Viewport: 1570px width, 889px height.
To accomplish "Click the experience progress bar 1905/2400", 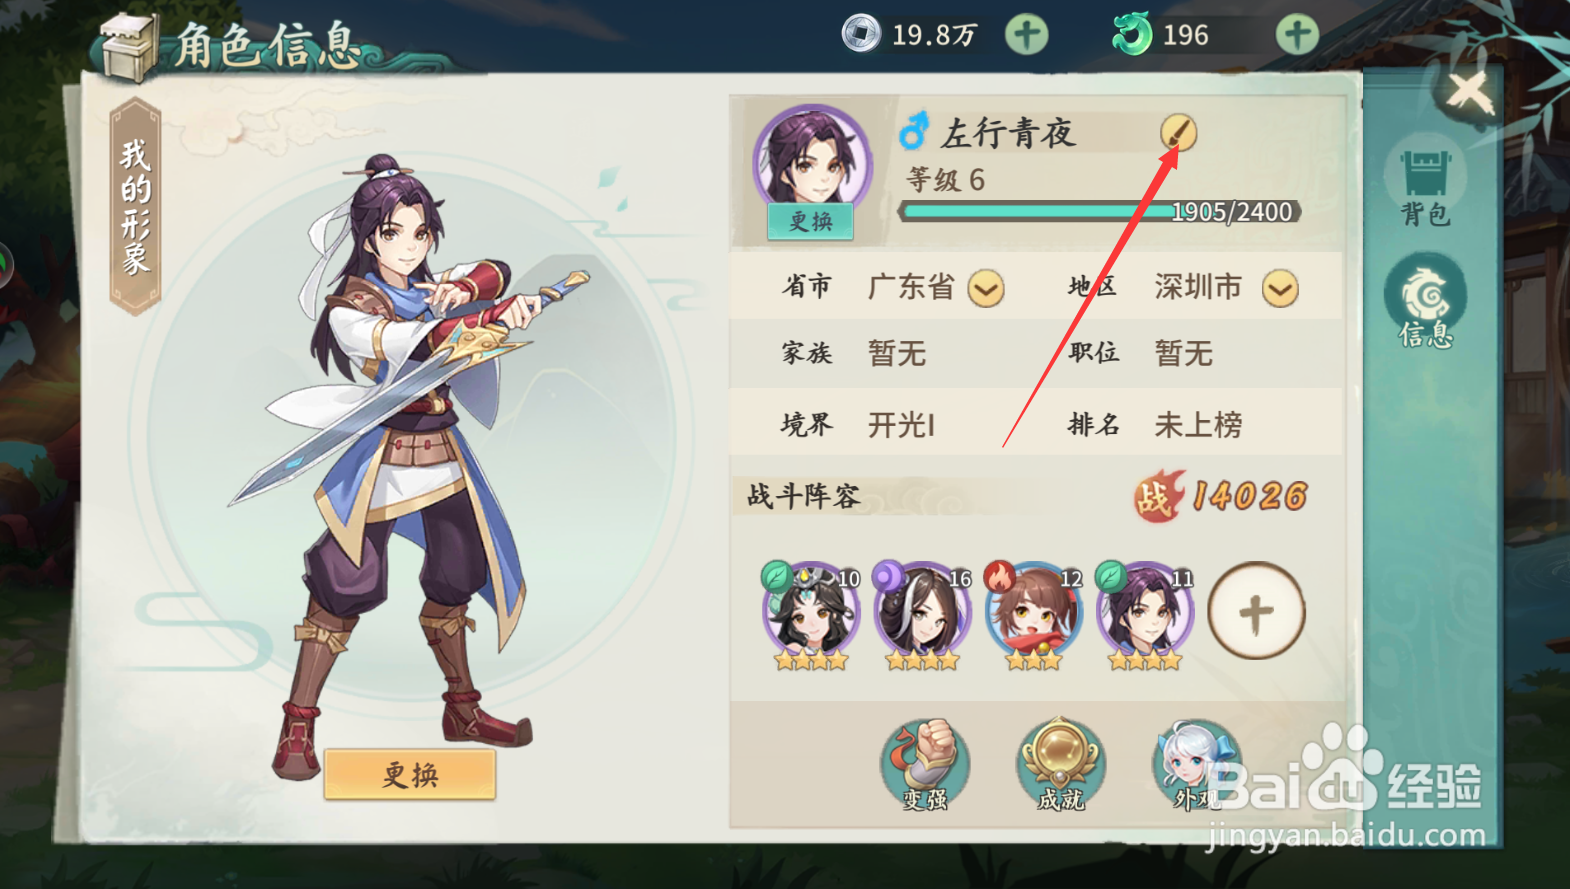I will pos(1100,212).
